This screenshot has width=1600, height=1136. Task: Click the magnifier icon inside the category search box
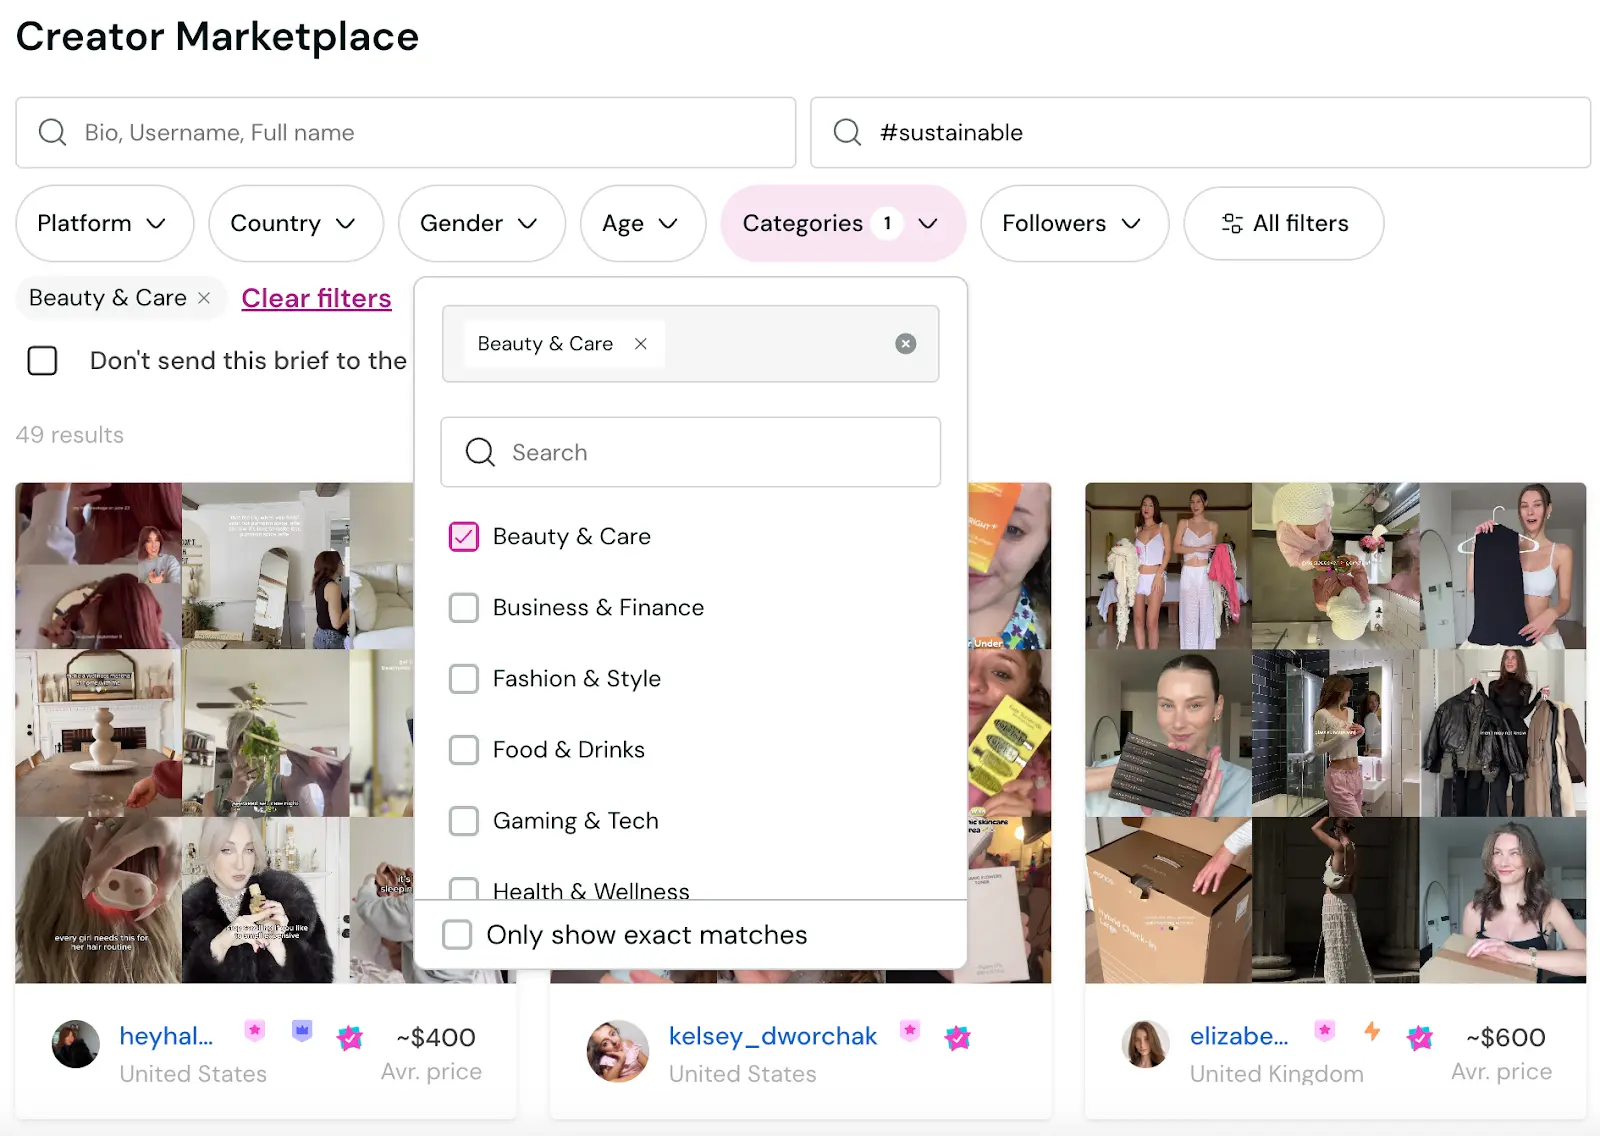tap(479, 452)
